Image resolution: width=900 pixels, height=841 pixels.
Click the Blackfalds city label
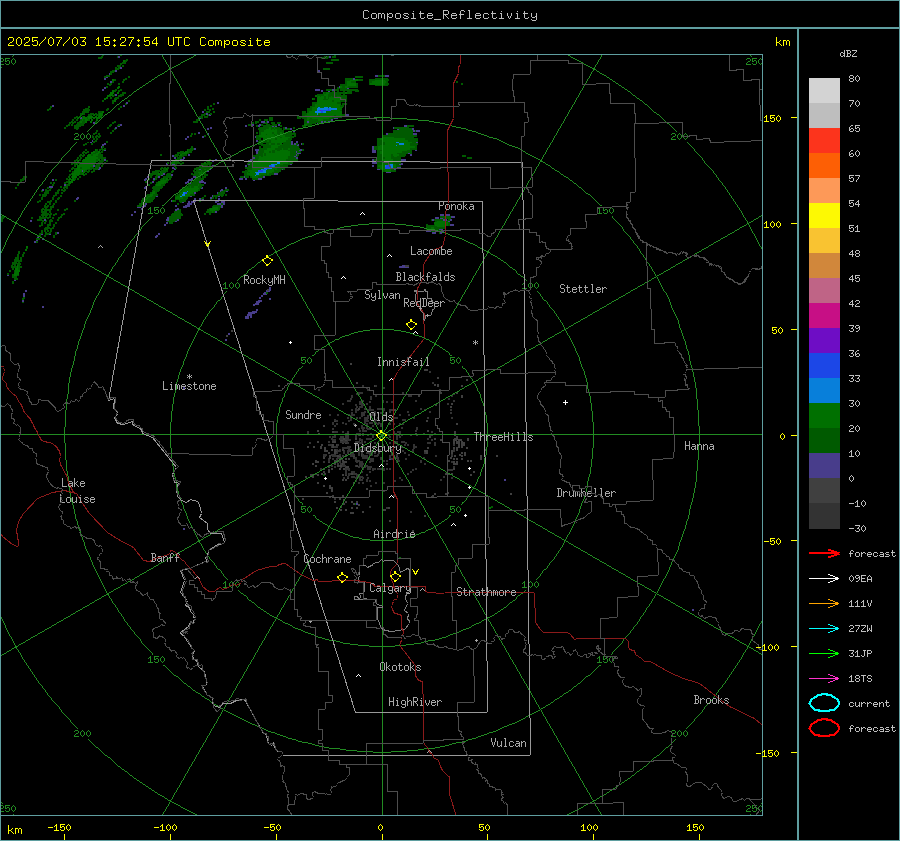point(425,277)
